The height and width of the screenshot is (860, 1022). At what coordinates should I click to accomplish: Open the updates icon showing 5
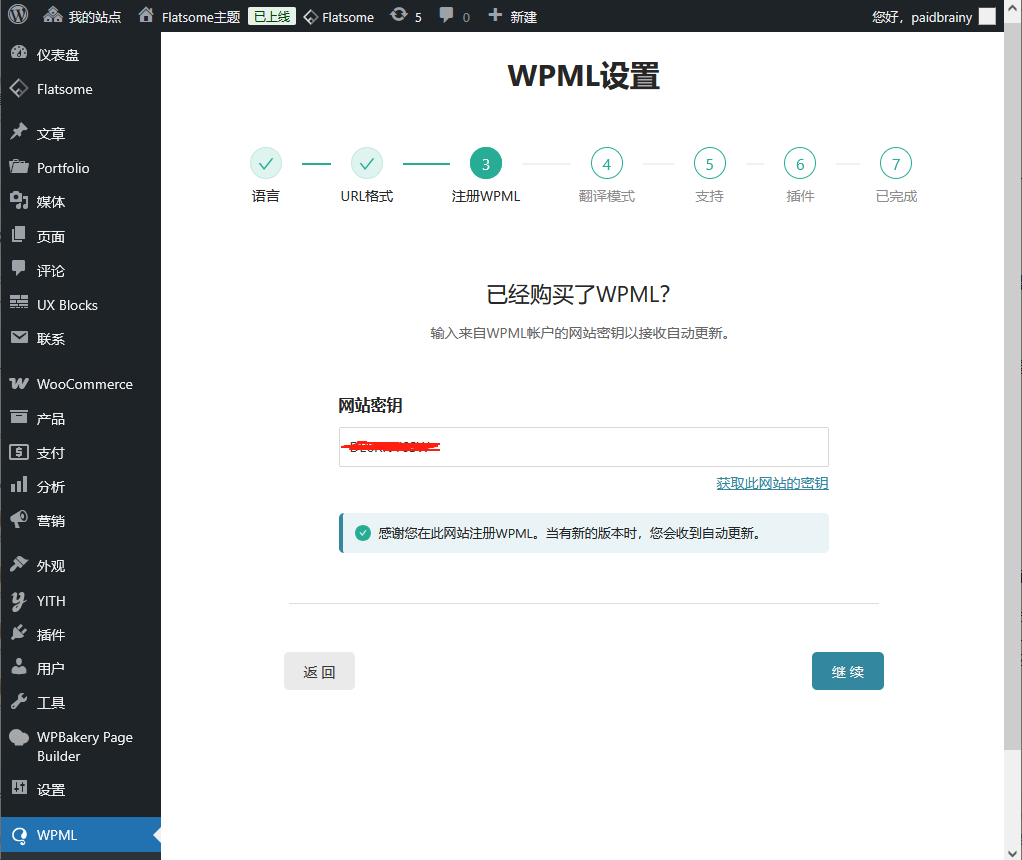pyautogui.click(x=398, y=15)
